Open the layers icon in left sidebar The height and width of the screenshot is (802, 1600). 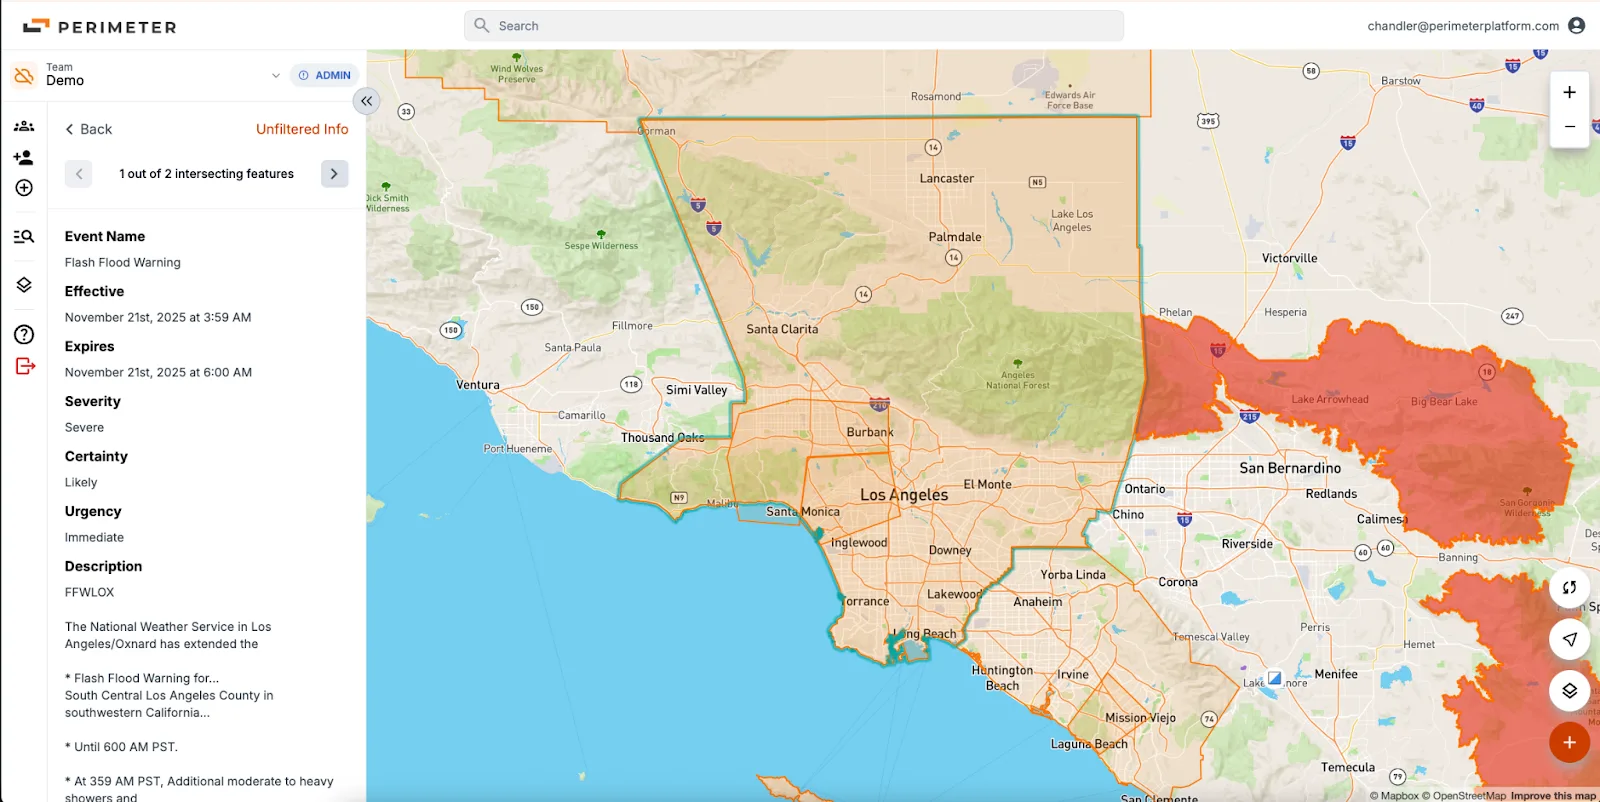(24, 285)
